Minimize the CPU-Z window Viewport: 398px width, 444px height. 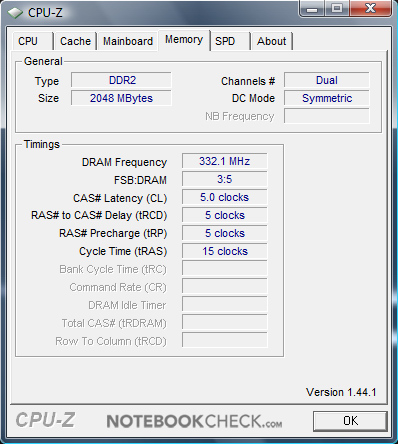pyautogui.click(x=312, y=8)
